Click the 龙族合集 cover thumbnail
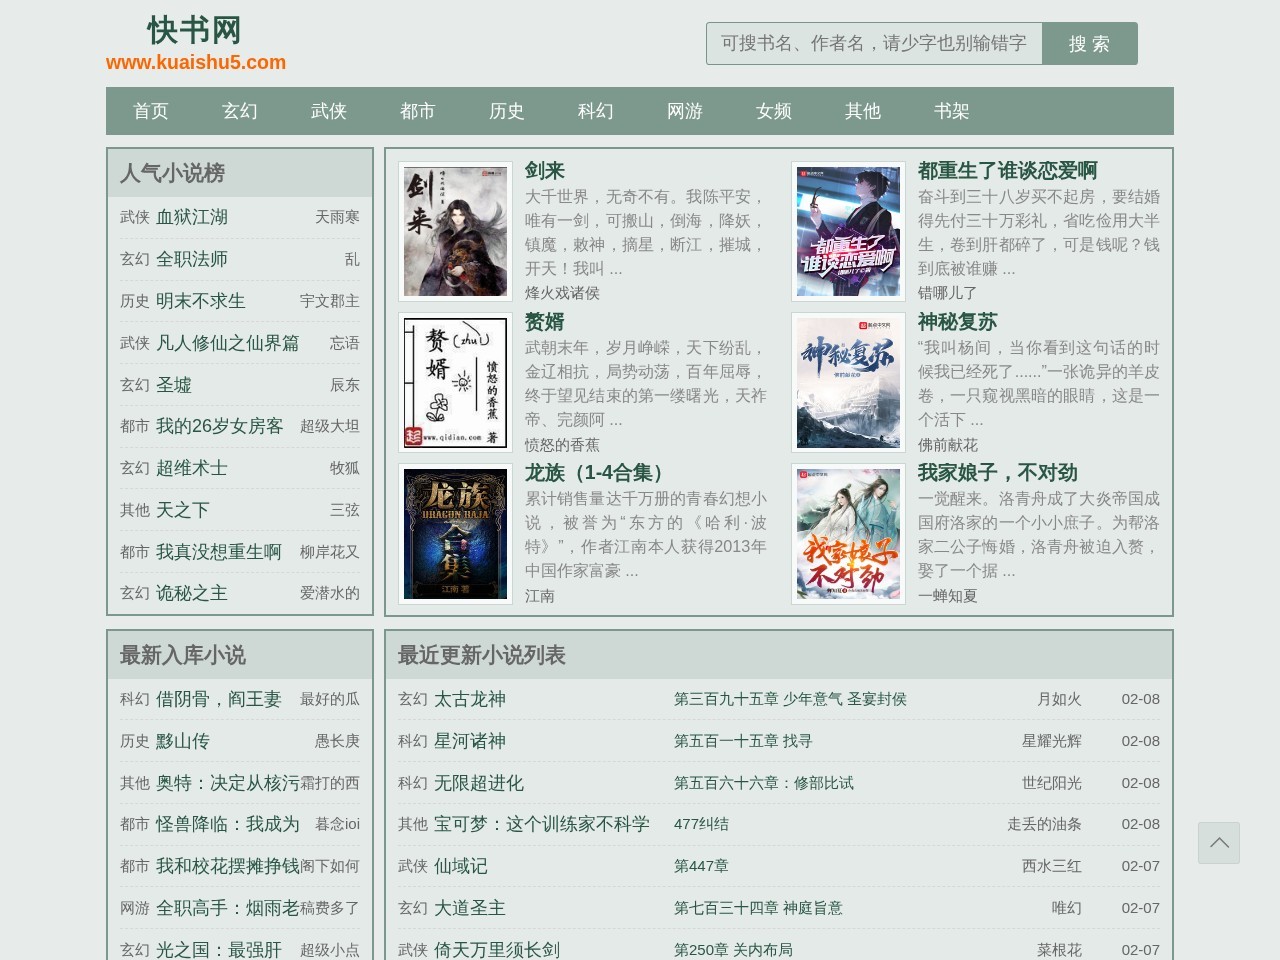 coord(454,534)
